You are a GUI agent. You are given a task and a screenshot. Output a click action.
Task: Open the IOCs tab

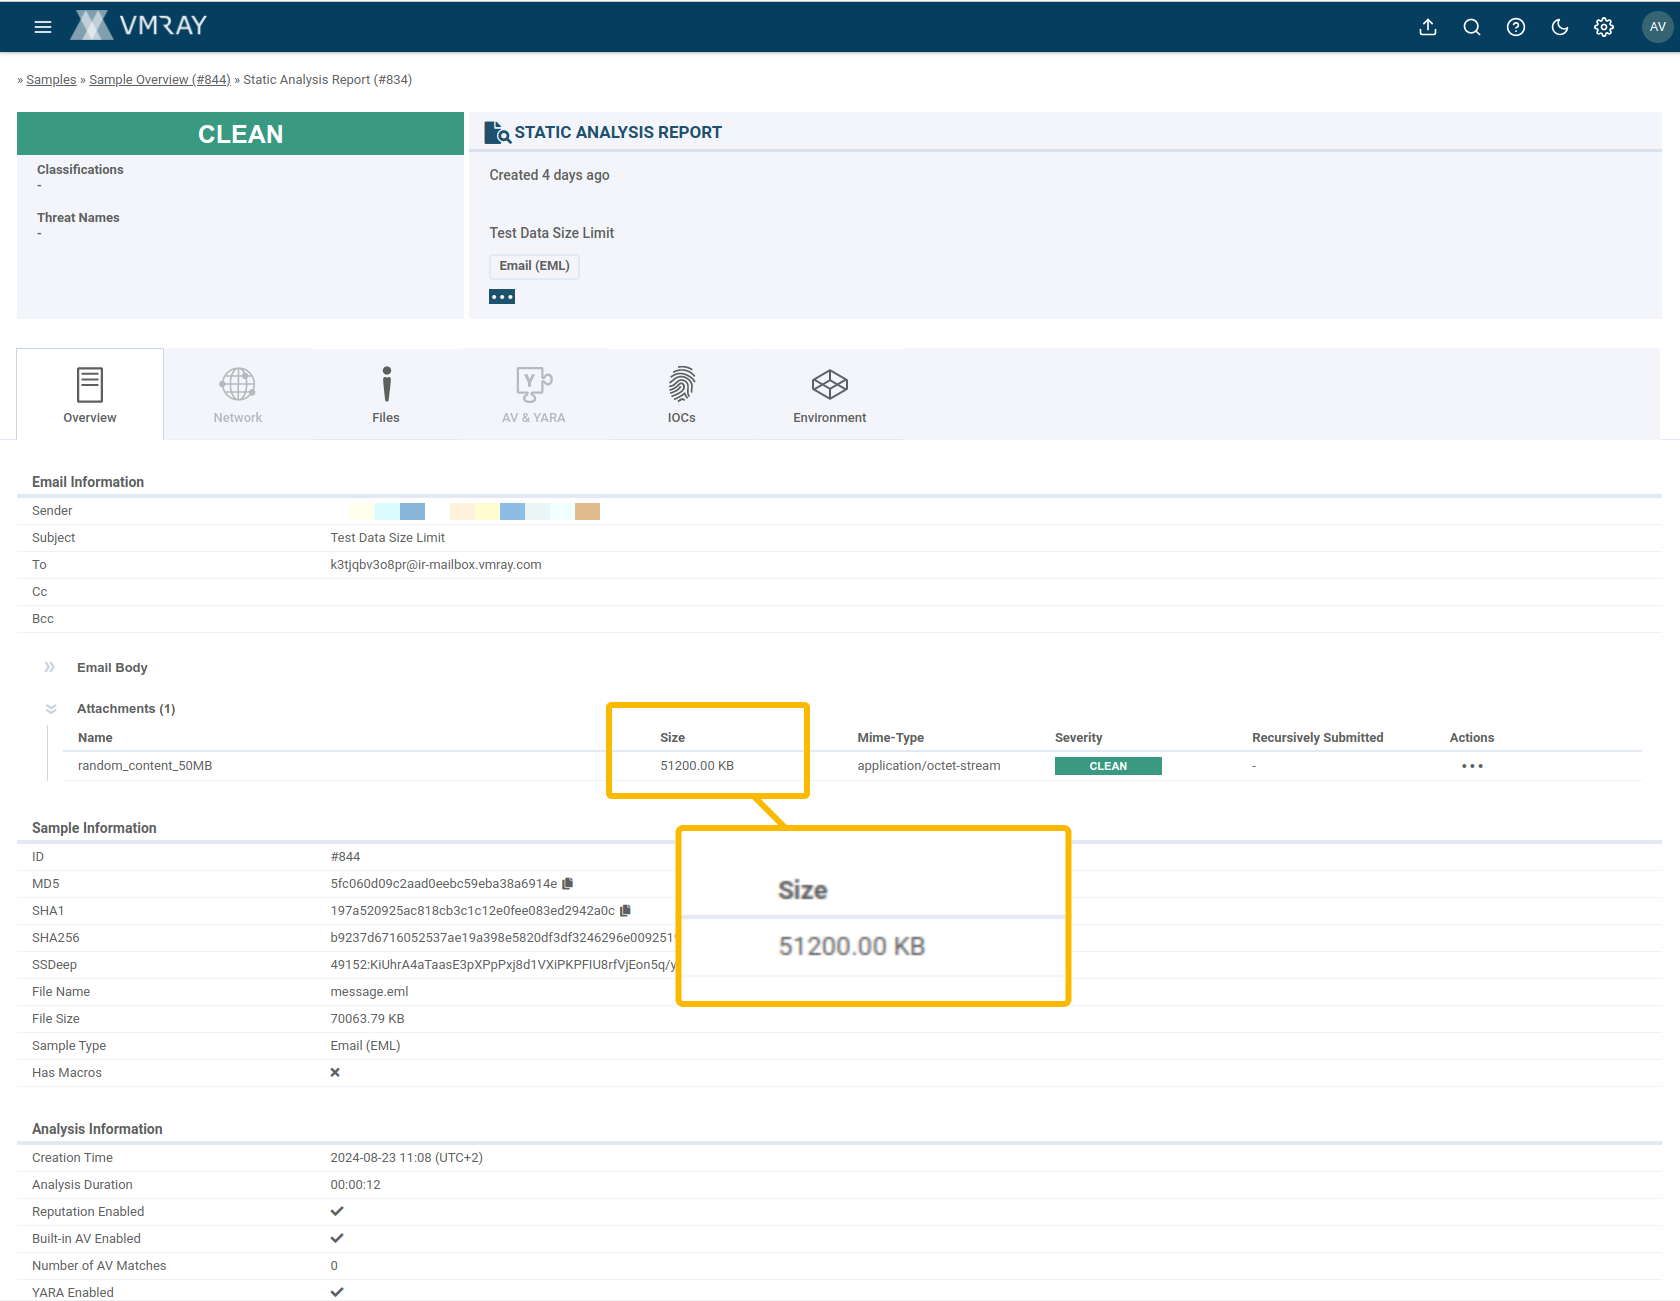coord(682,395)
